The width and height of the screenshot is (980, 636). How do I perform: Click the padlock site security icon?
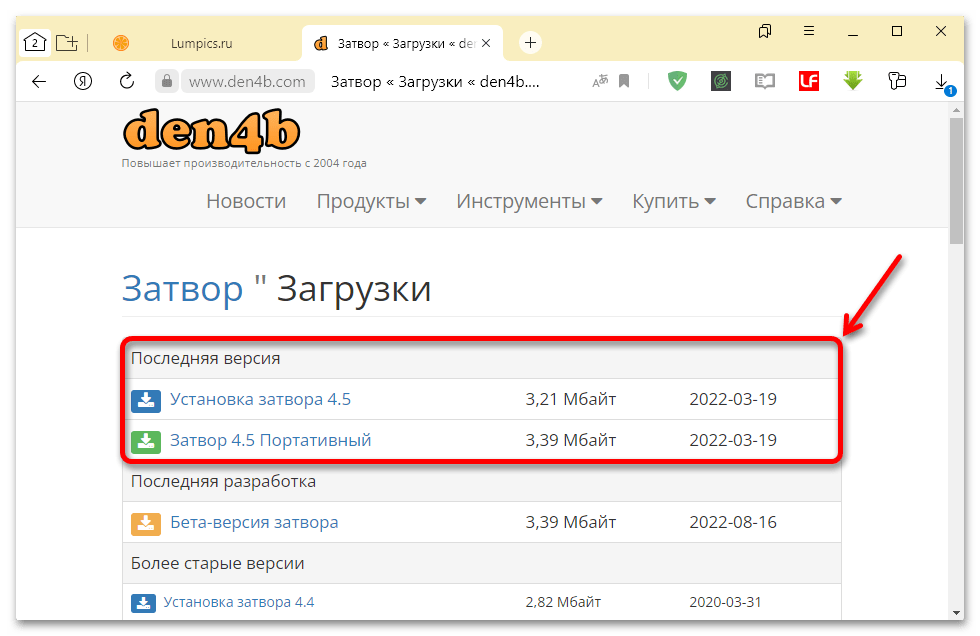pos(167,81)
